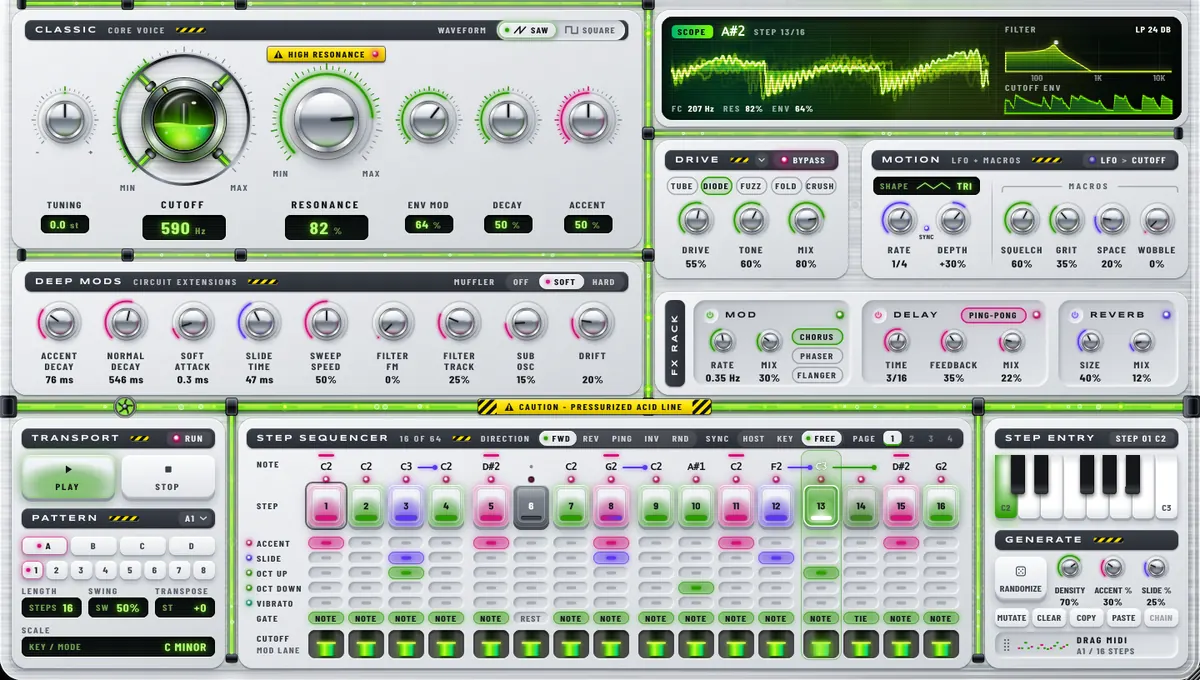
Task: Set Muffler to Hard
Action: [603, 282]
